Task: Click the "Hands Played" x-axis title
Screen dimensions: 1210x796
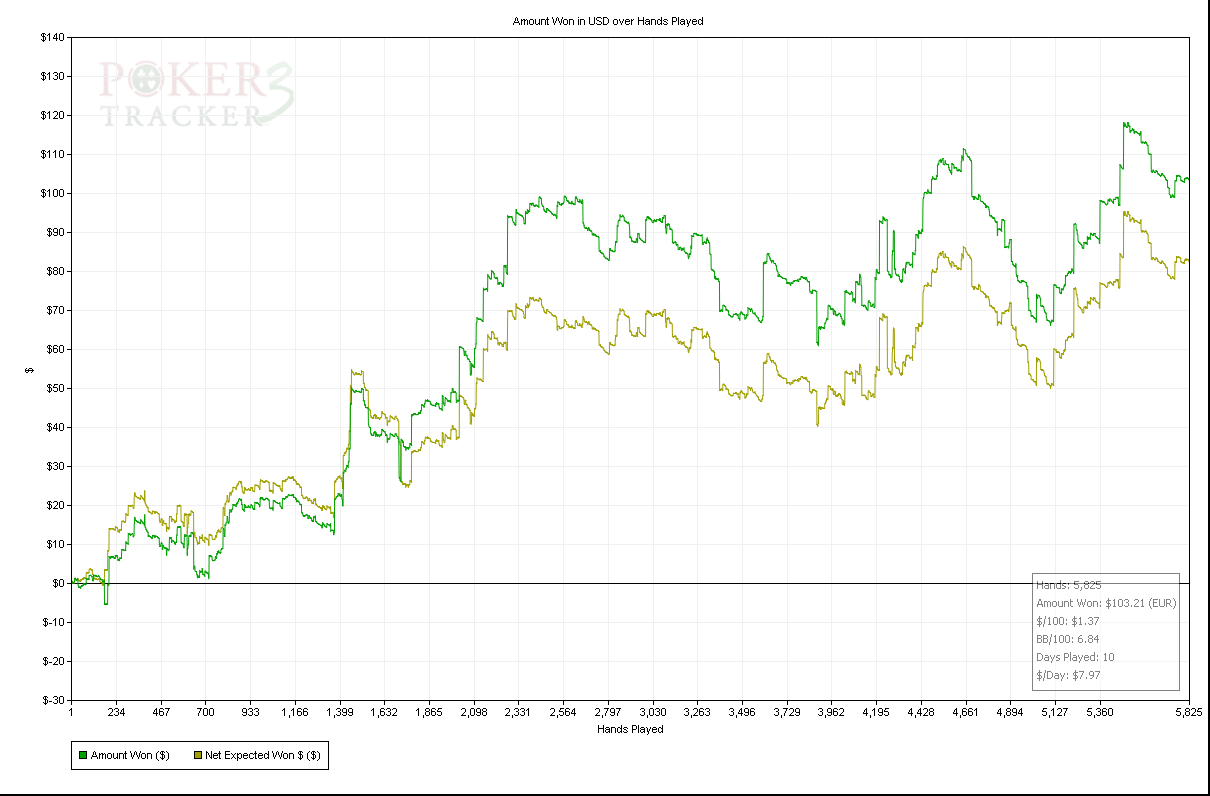Action: [630, 729]
